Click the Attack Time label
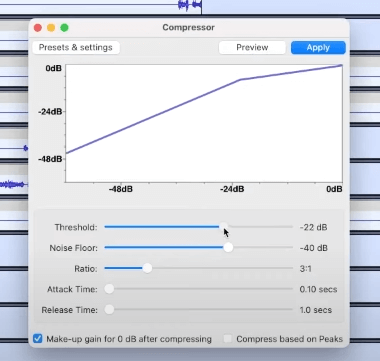Screen dimensions: 380x361 coord(72,289)
